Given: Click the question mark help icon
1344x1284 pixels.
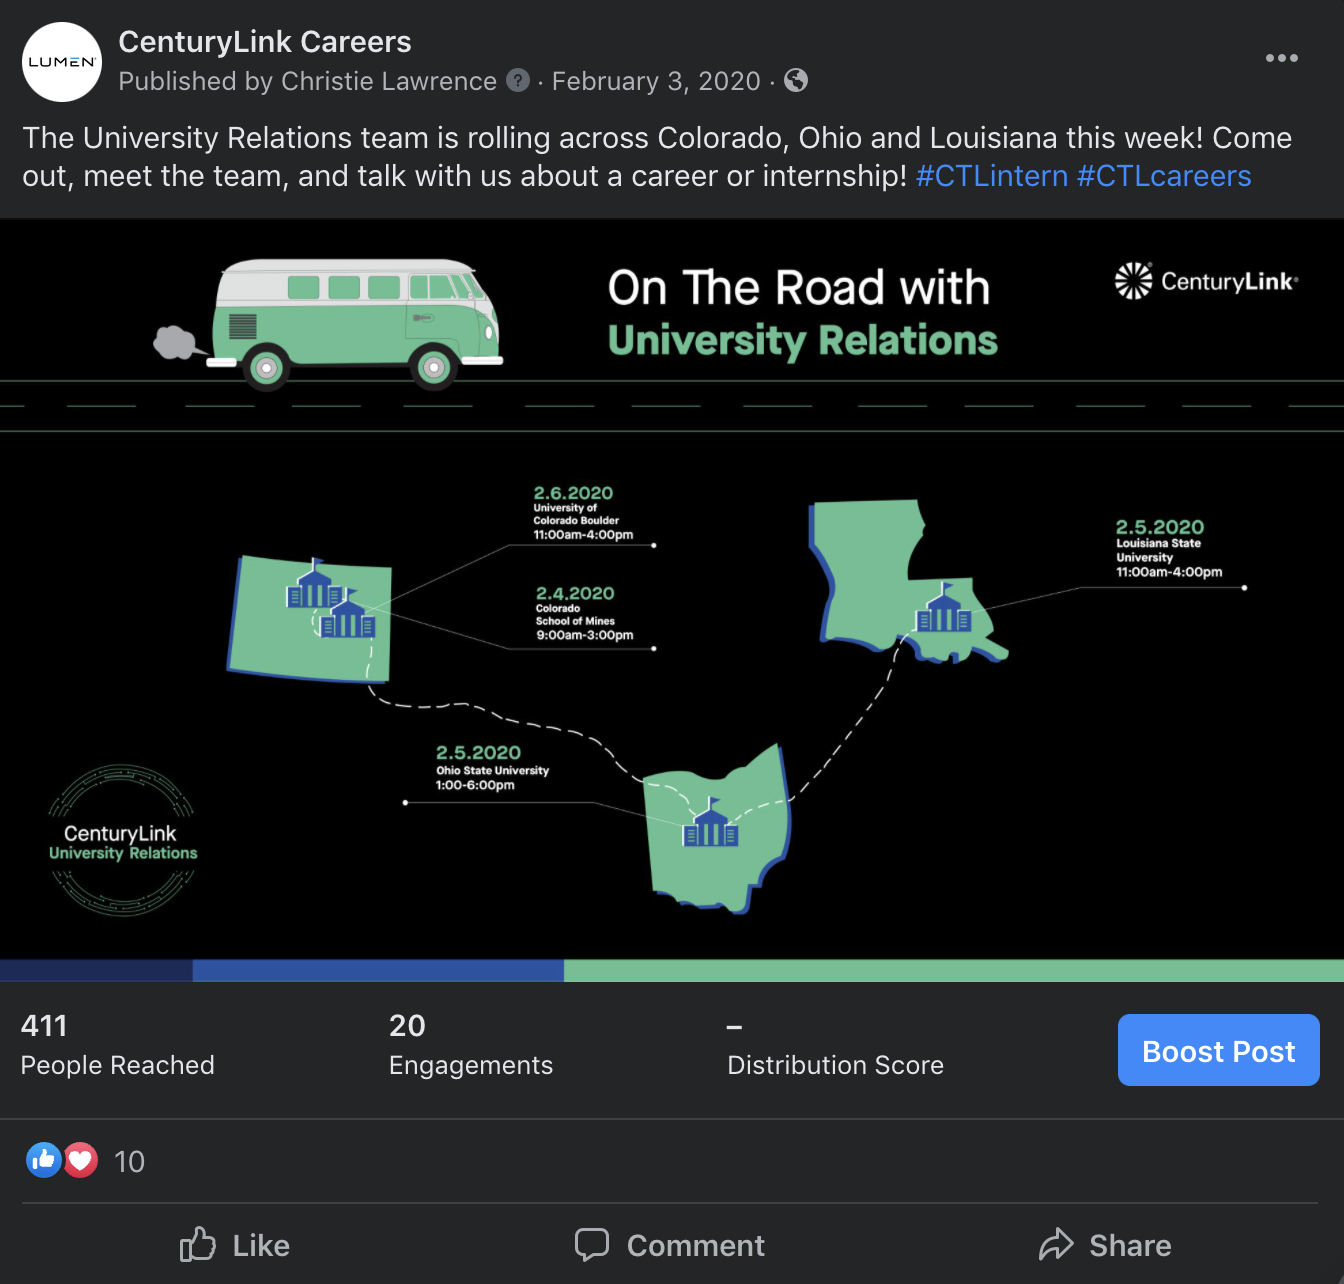Looking at the screenshot, I should (518, 80).
